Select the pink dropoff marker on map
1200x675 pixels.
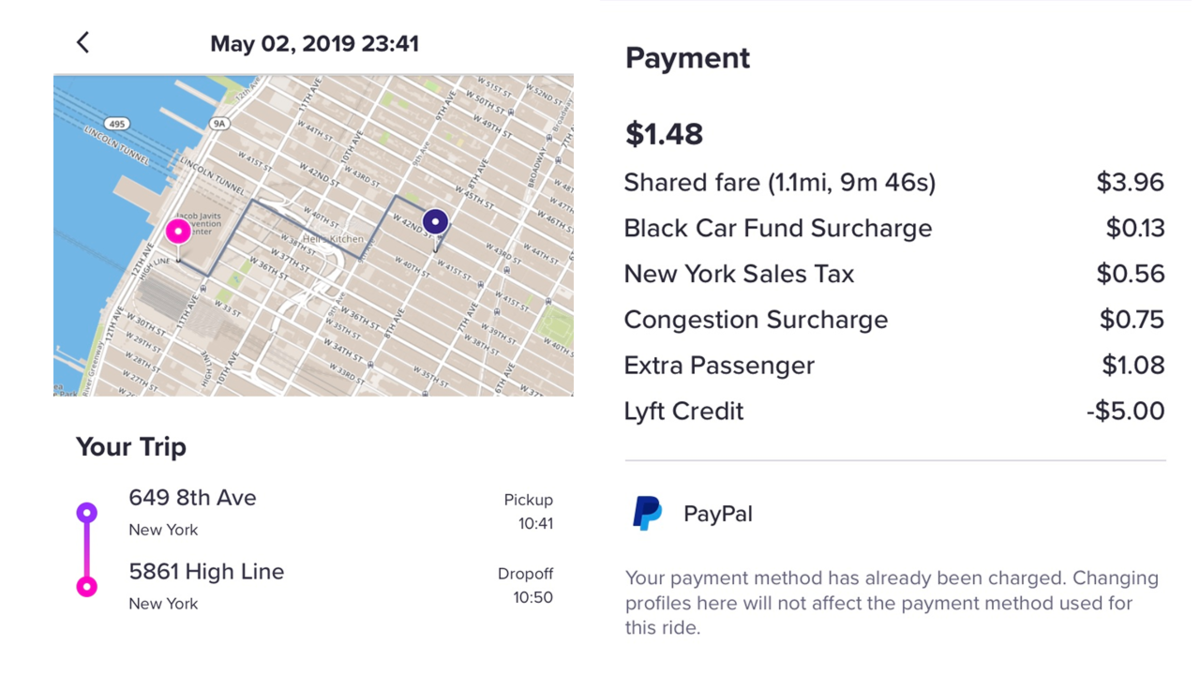(180, 230)
